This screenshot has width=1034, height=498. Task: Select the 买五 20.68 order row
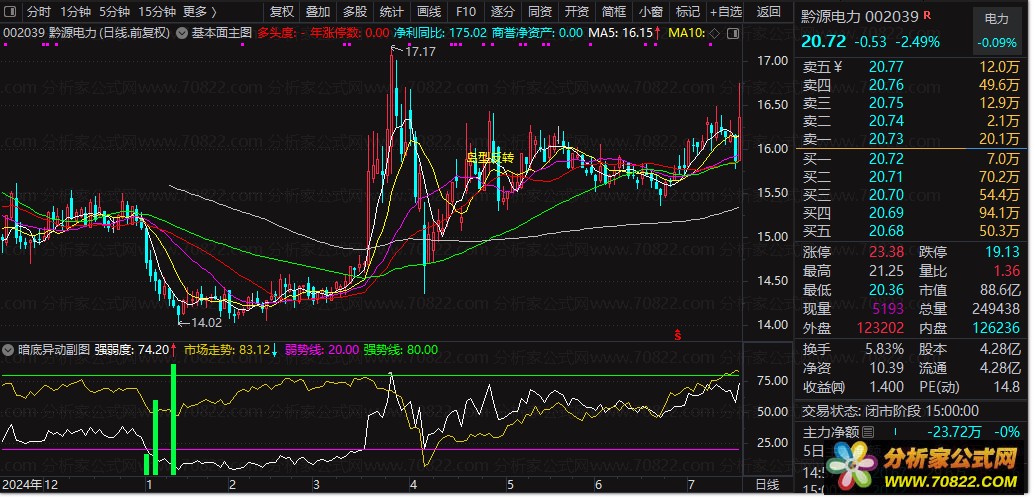point(911,231)
